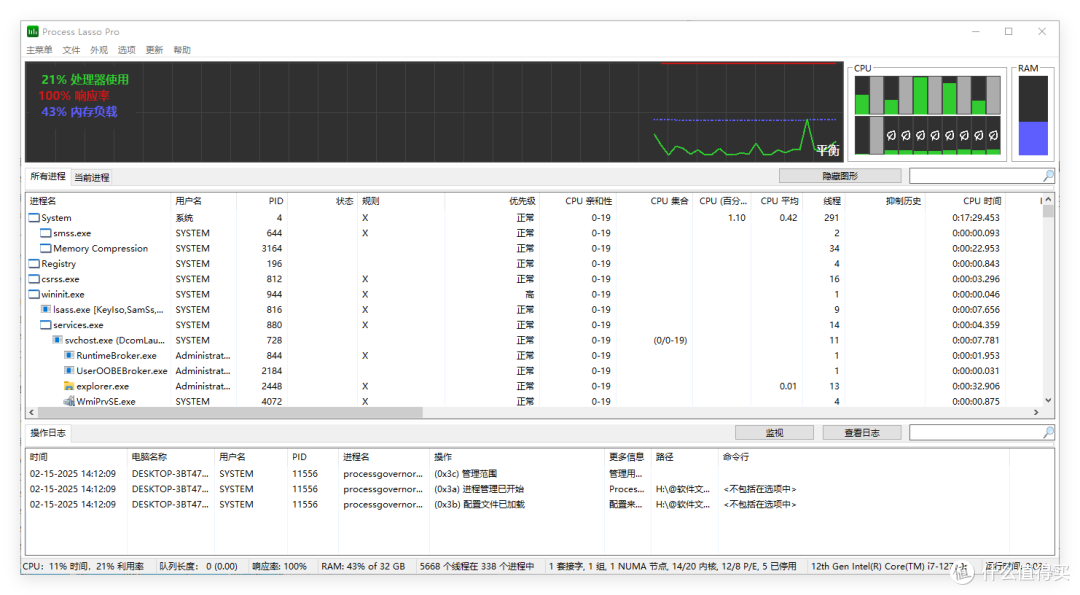Click the 查看日志 button
This screenshot has width=1080, height=595.
click(862, 432)
